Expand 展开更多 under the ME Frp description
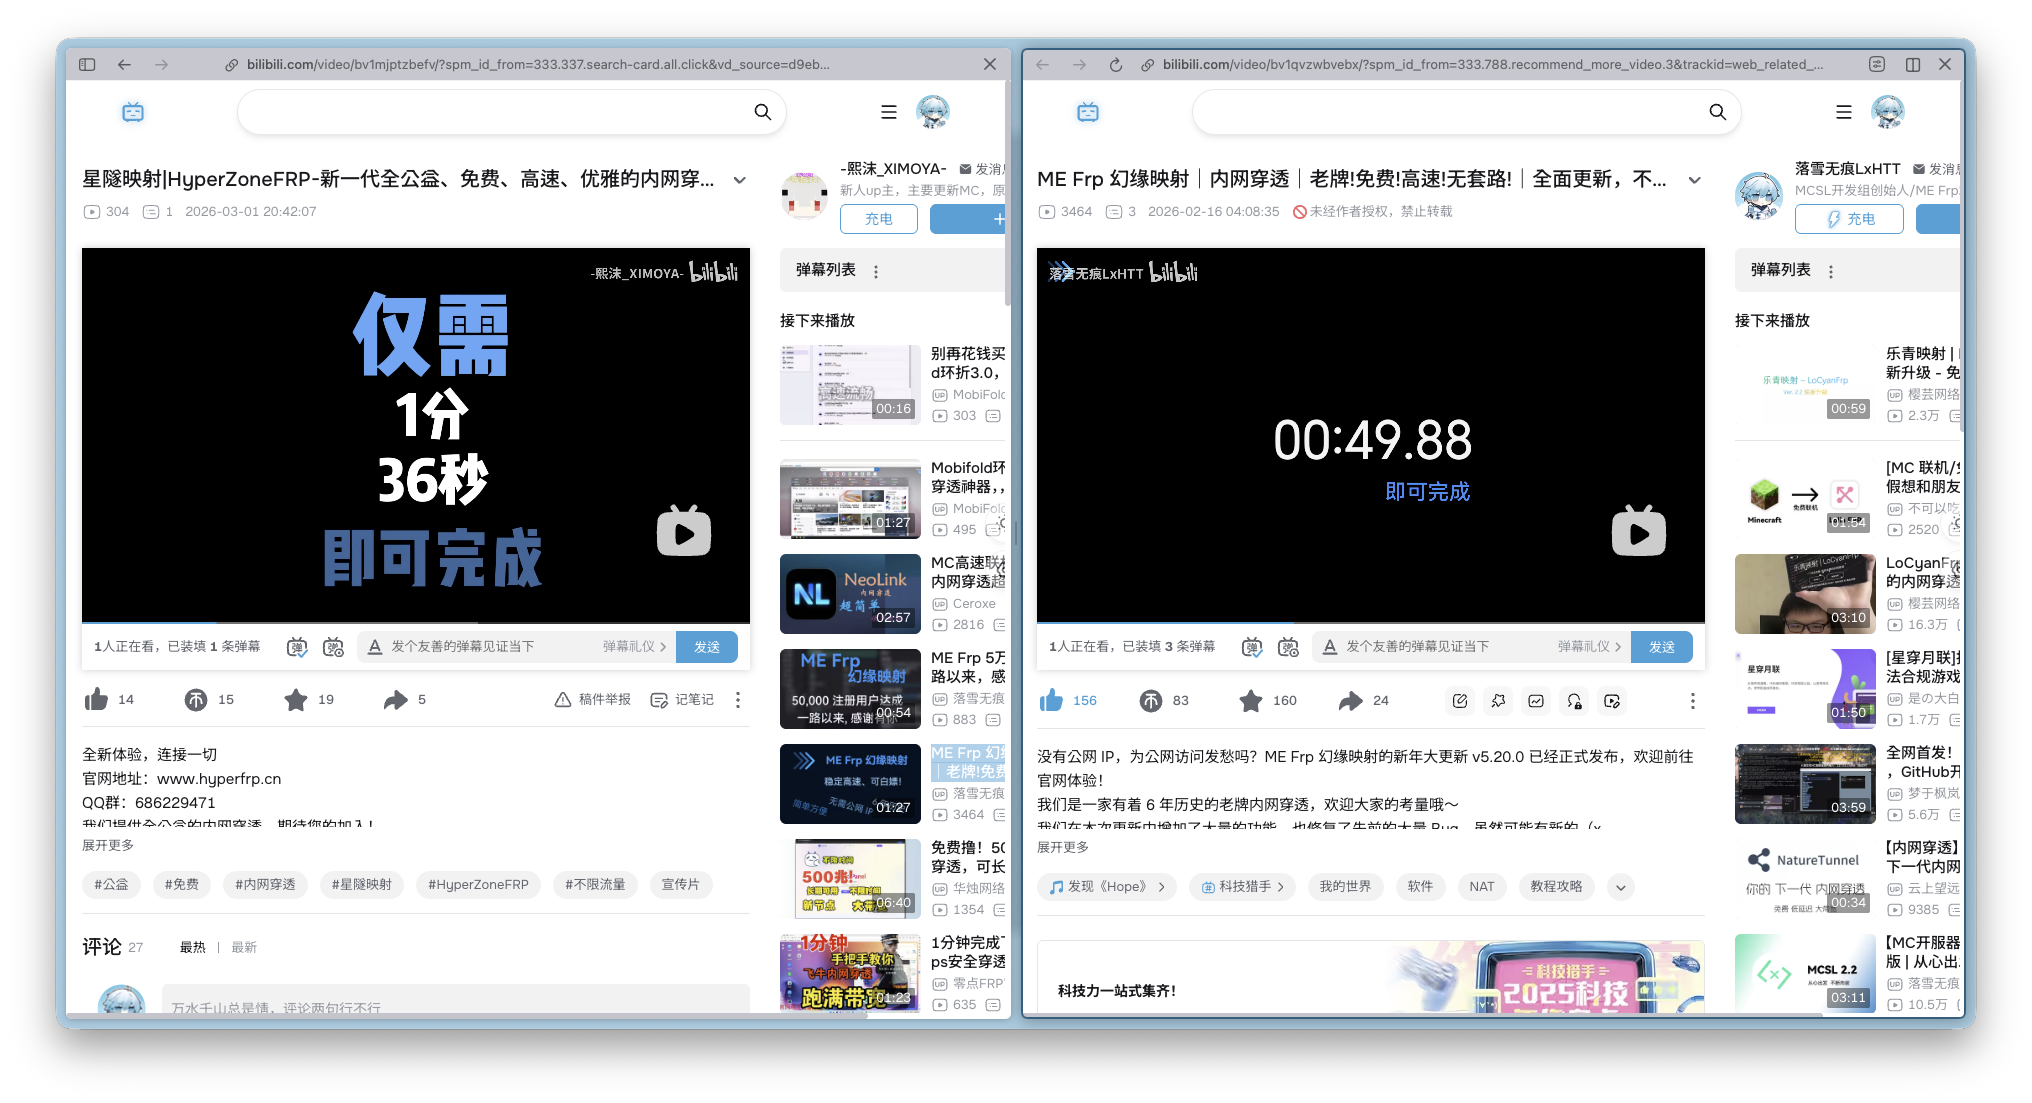The image size is (2032, 1103). (1062, 847)
